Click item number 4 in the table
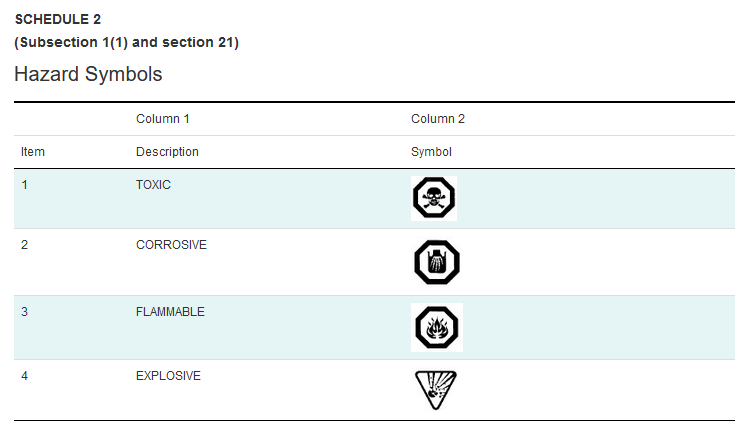Viewport: 752px width, 433px height. click(x=24, y=376)
